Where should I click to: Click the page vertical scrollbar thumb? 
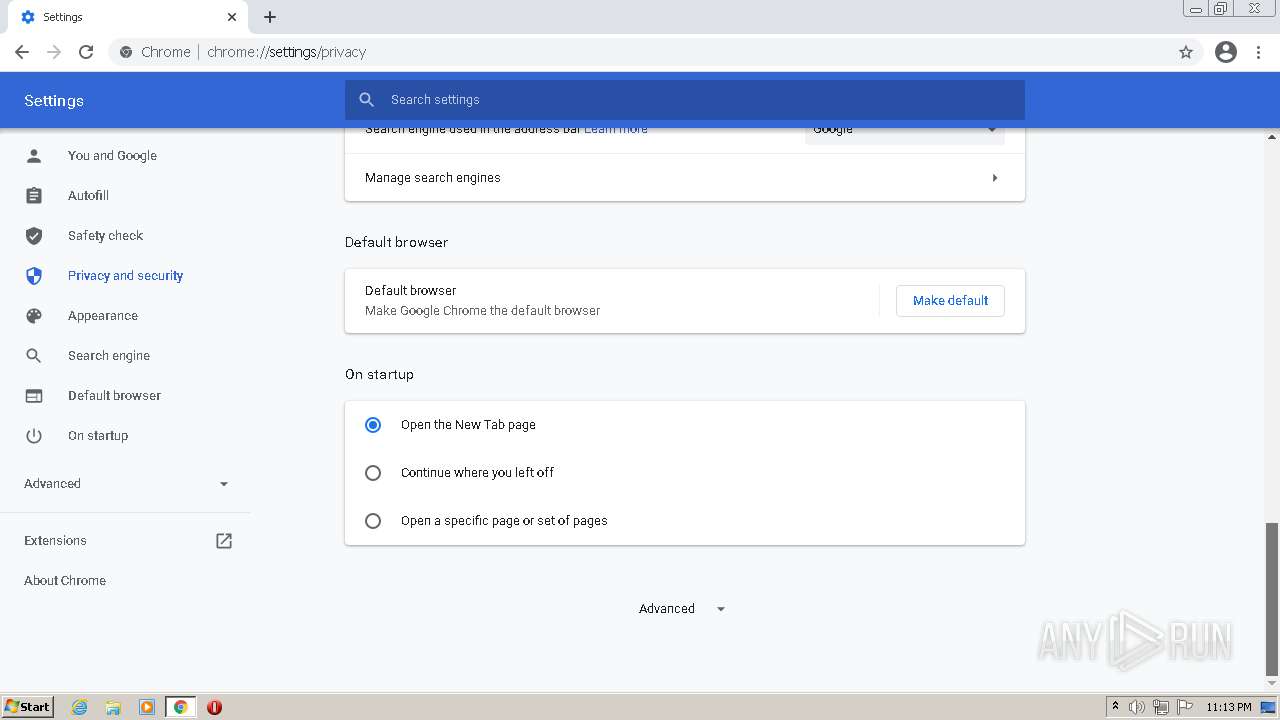click(1272, 599)
